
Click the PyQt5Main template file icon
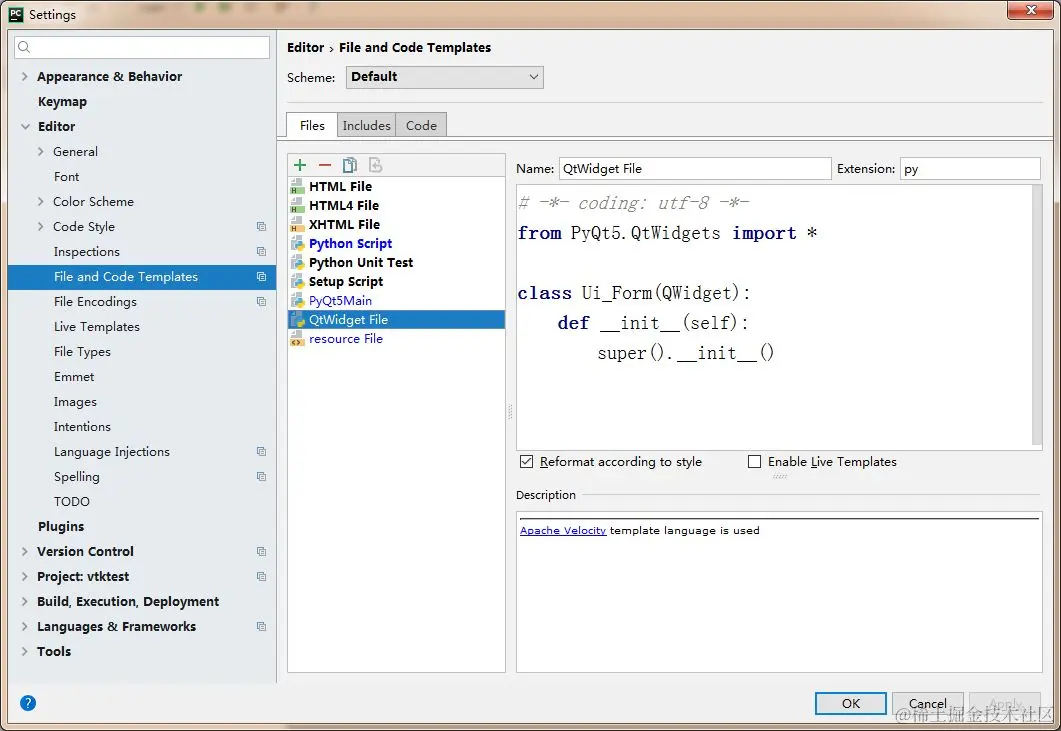(x=297, y=301)
